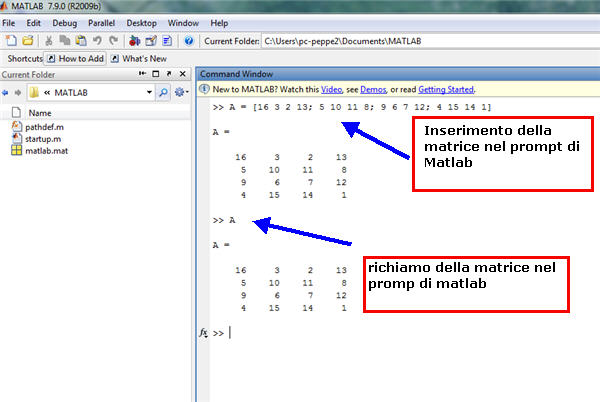
Task: Select startup.m in the file list
Action: pyautogui.click(x=43, y=139)
